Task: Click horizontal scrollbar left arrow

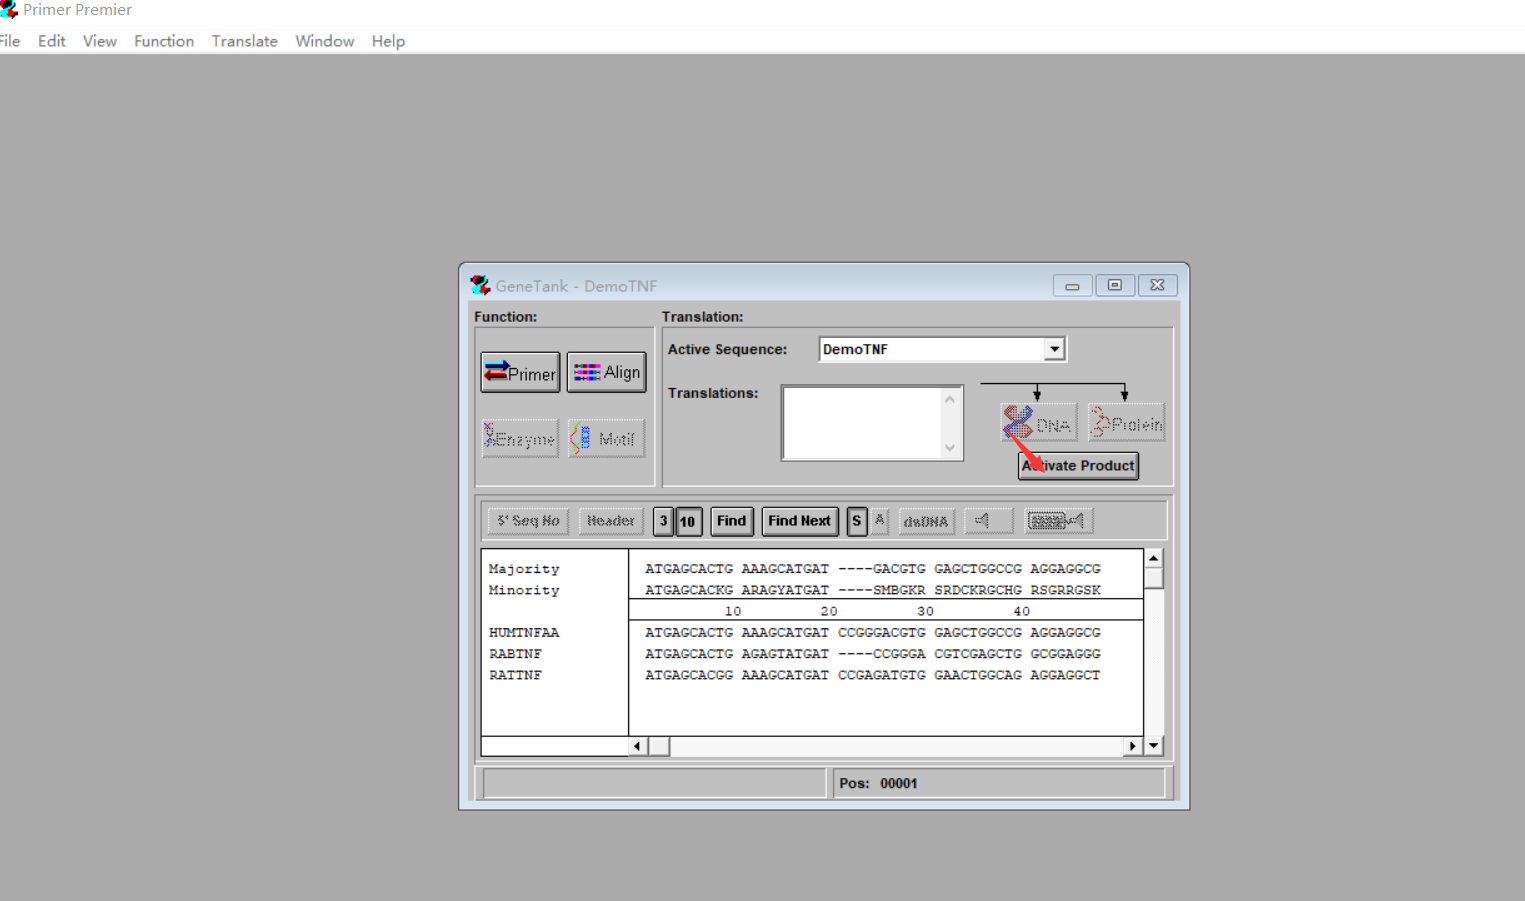Action: pos(638,746)
